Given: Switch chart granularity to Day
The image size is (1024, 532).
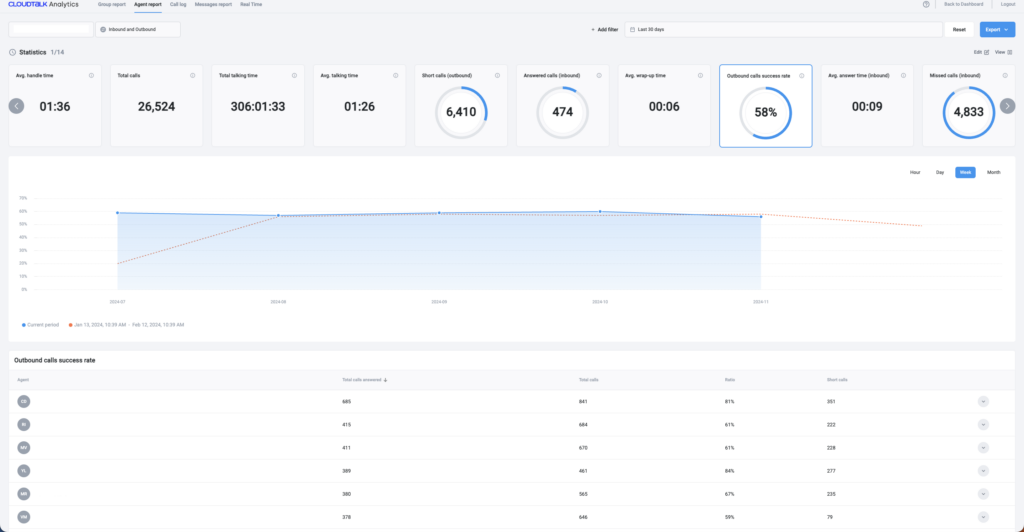Looking at the screenshot, I should tap(939, 172).
